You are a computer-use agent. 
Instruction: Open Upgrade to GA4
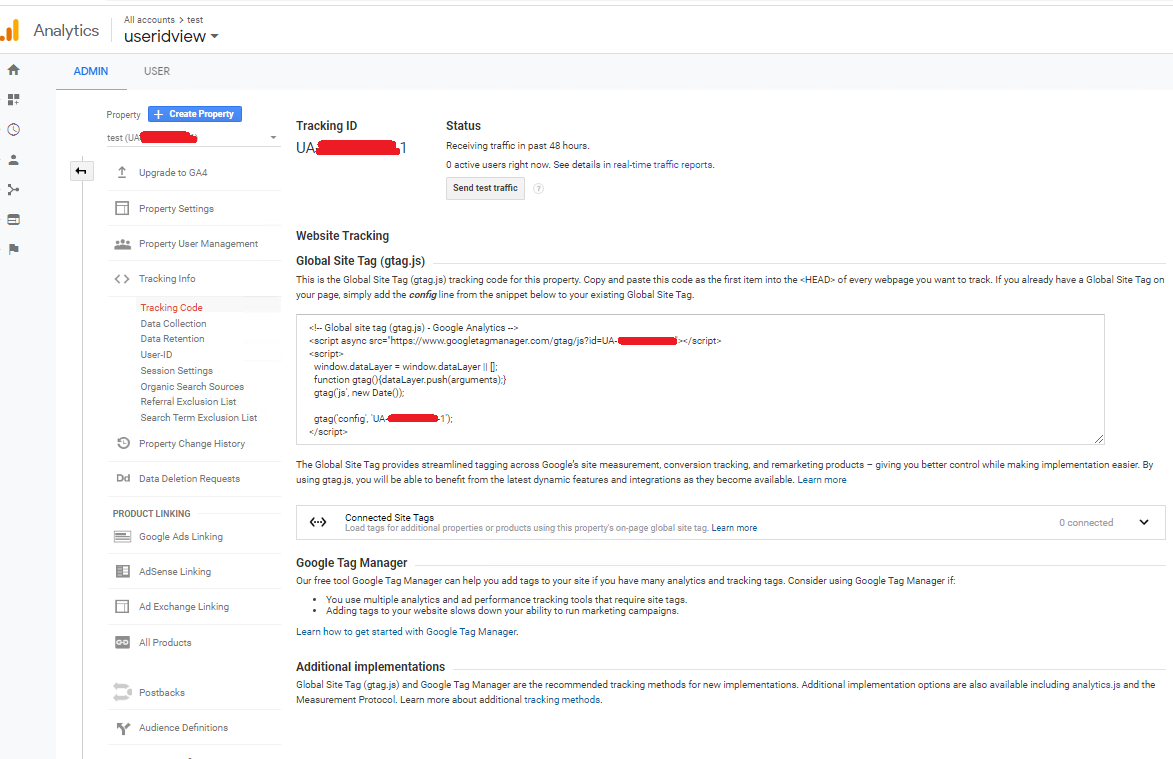(173, 173)
